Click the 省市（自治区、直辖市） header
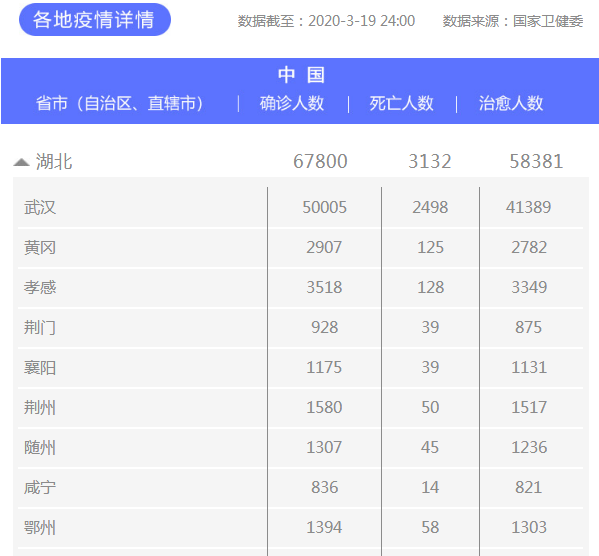This screenshot has width=599, height=556. [120, 104]
